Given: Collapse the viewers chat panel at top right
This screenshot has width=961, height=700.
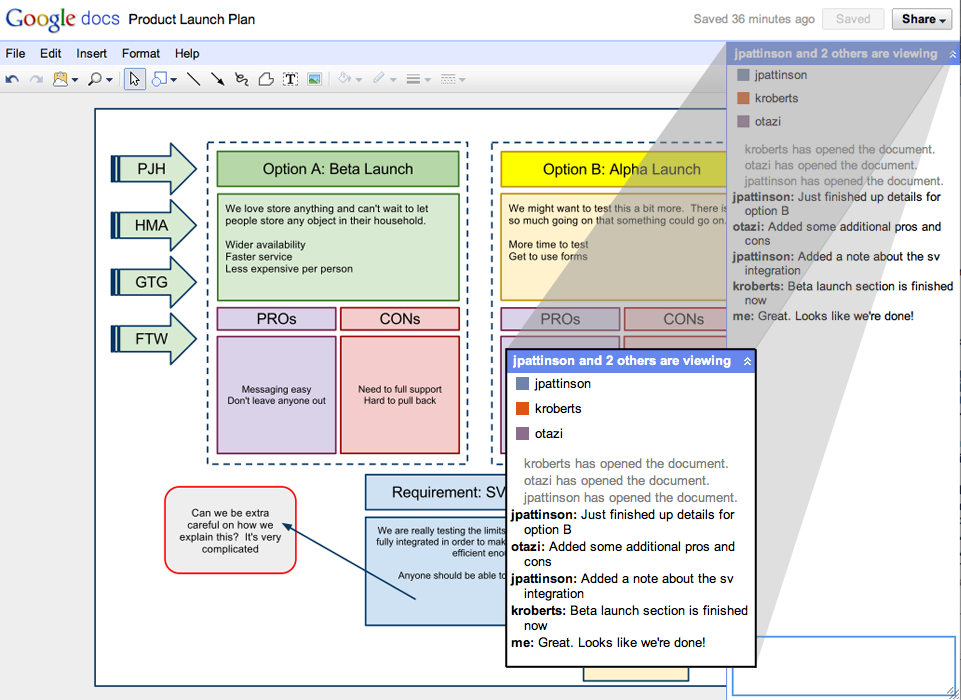Looking at the screenshot, I should [x=952, y=54].
